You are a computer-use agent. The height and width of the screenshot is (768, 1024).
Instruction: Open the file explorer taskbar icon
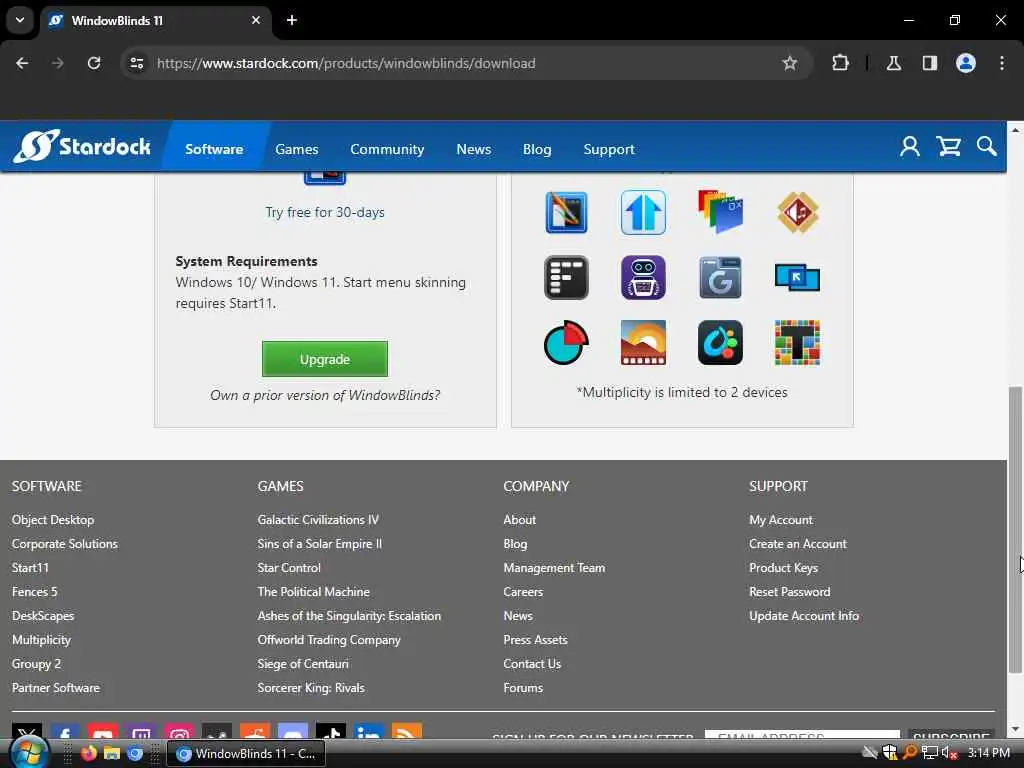112,753
